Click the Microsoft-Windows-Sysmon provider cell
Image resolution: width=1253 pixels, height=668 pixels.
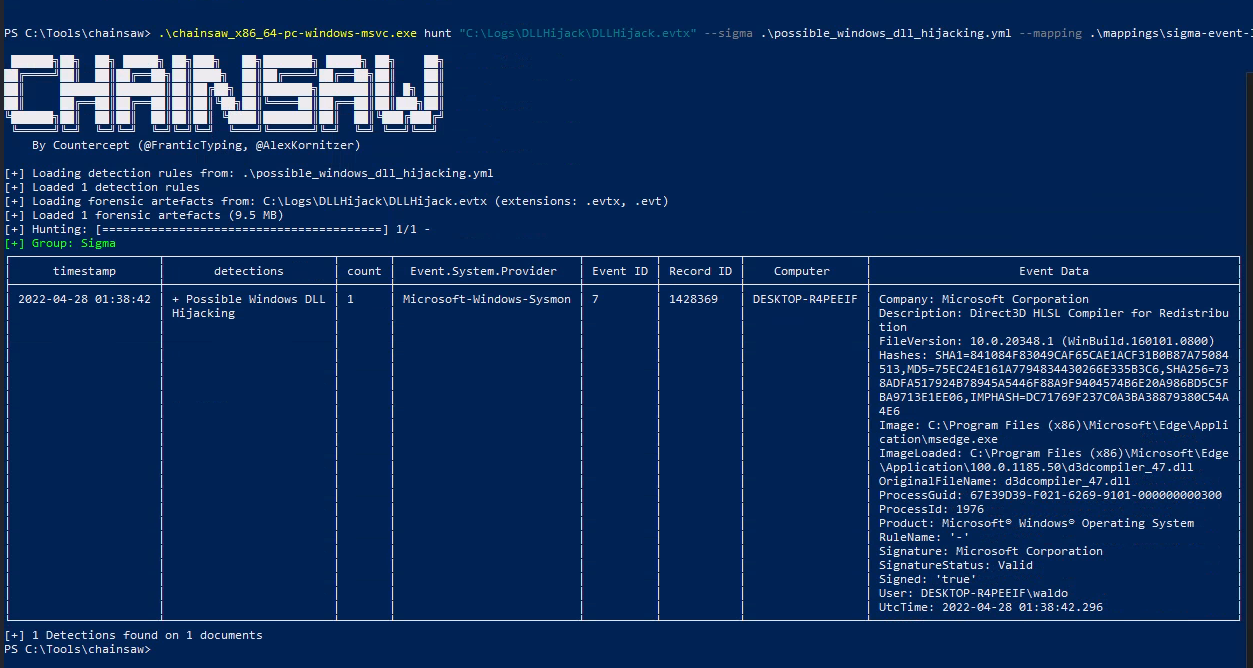pyautogui.click(x=487, y=299)
